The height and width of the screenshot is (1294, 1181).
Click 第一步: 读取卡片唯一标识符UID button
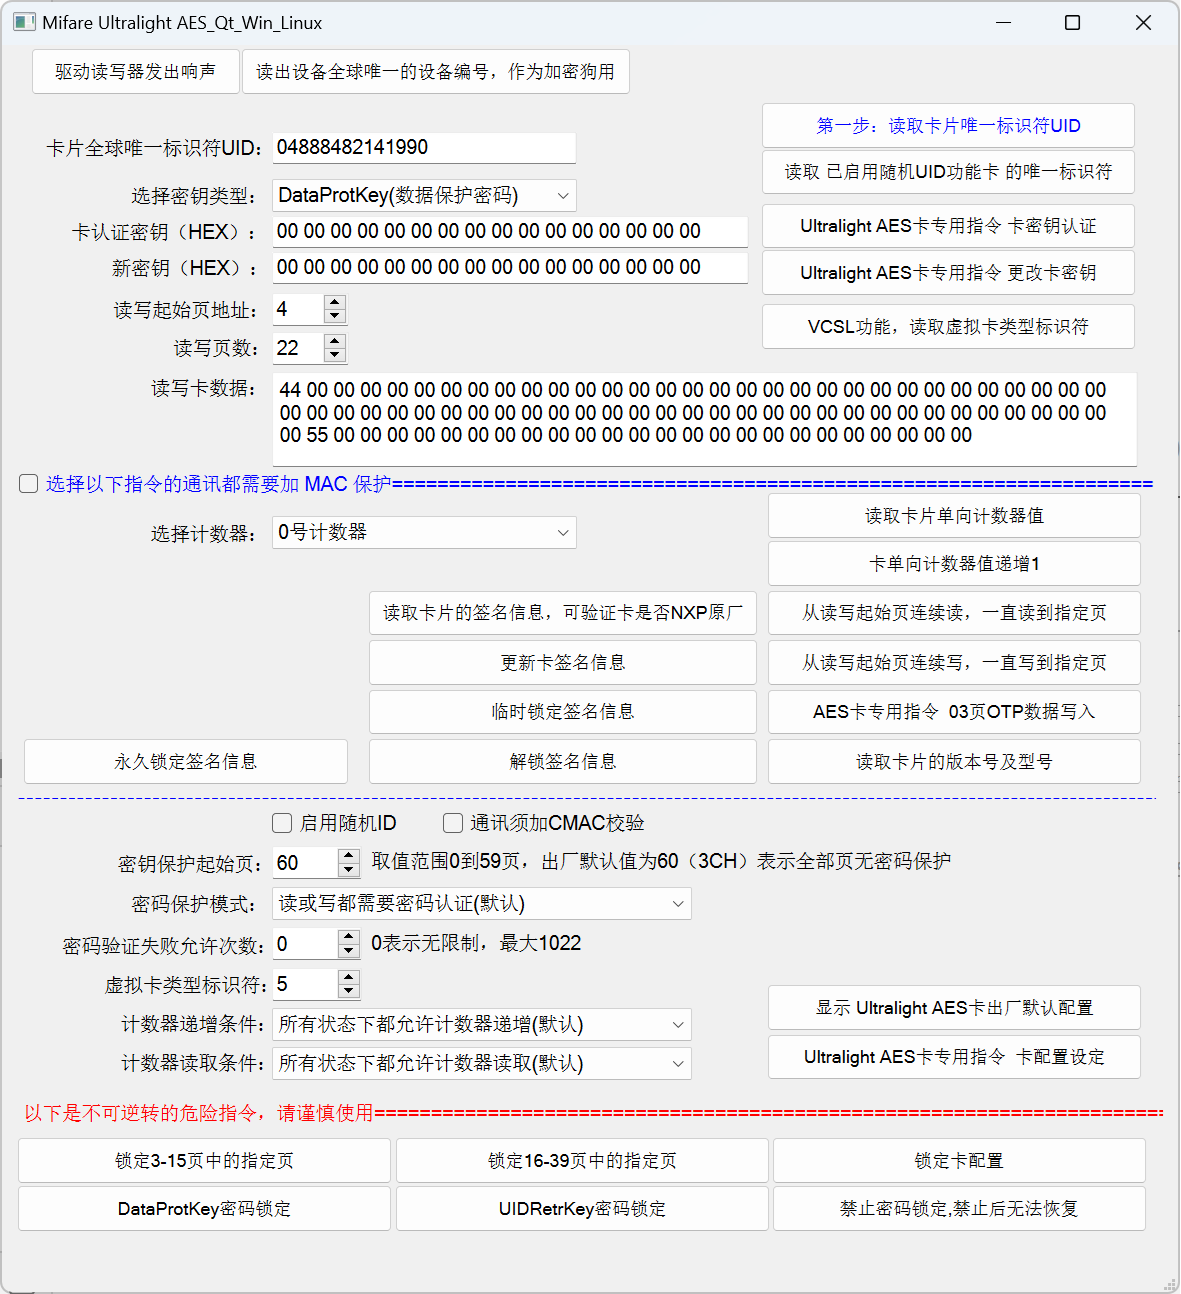[948, 126]
